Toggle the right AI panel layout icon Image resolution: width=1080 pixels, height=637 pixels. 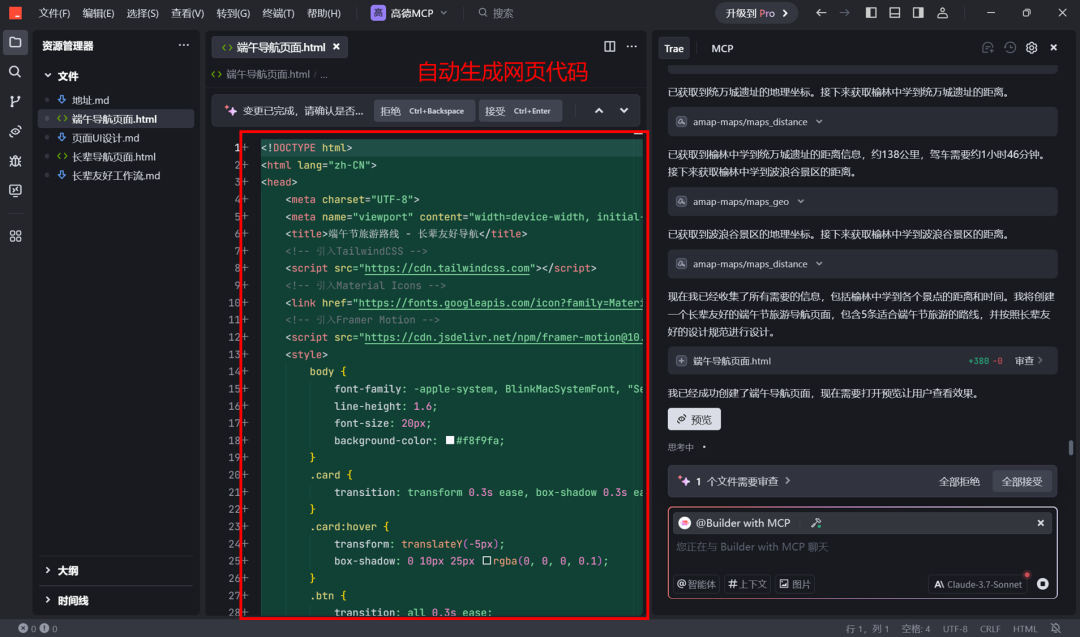tap(918, 13)
